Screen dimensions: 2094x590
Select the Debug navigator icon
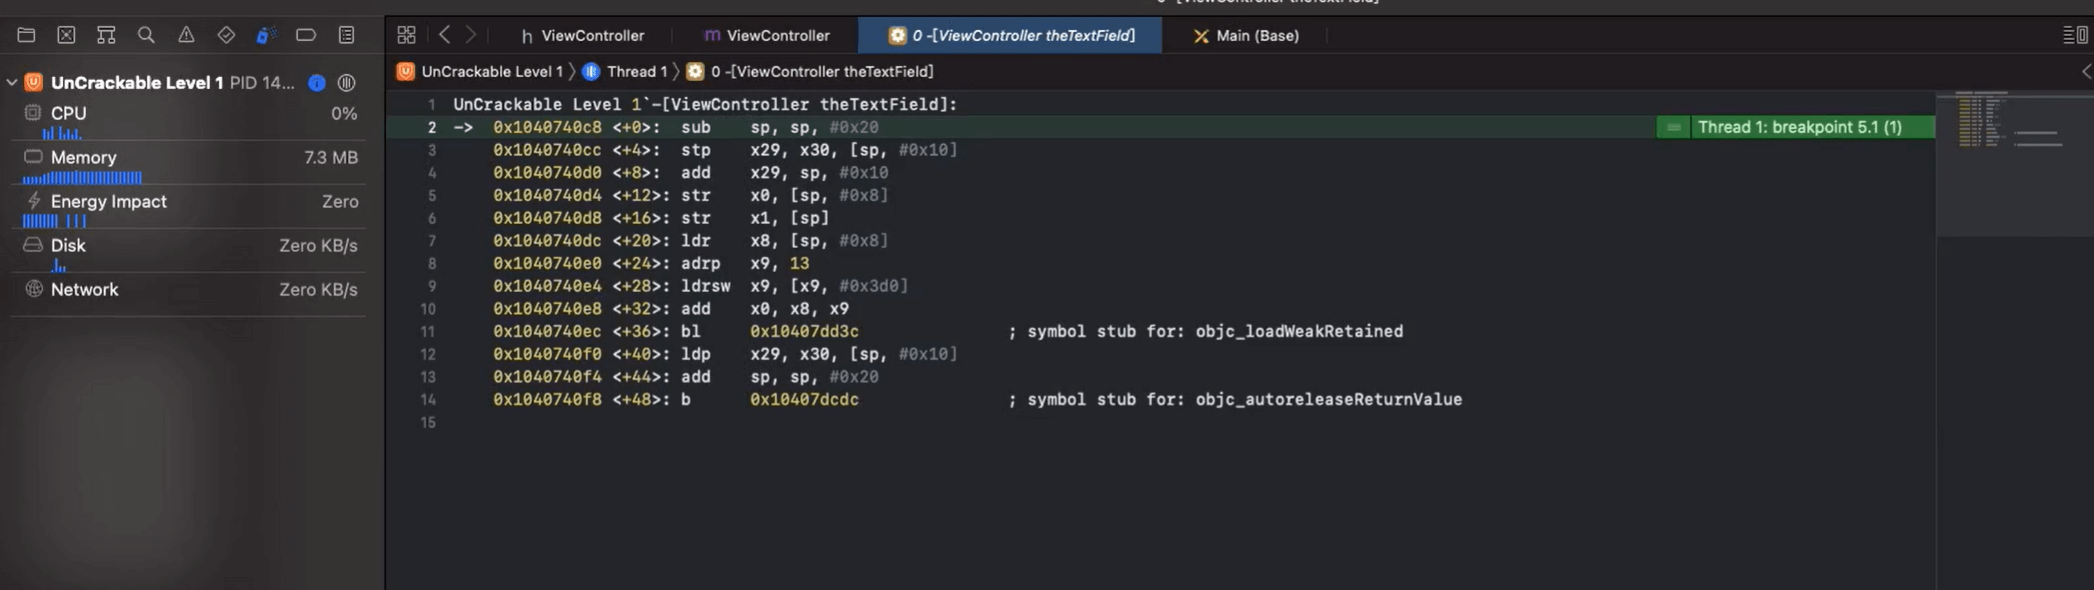coord(265,35)
